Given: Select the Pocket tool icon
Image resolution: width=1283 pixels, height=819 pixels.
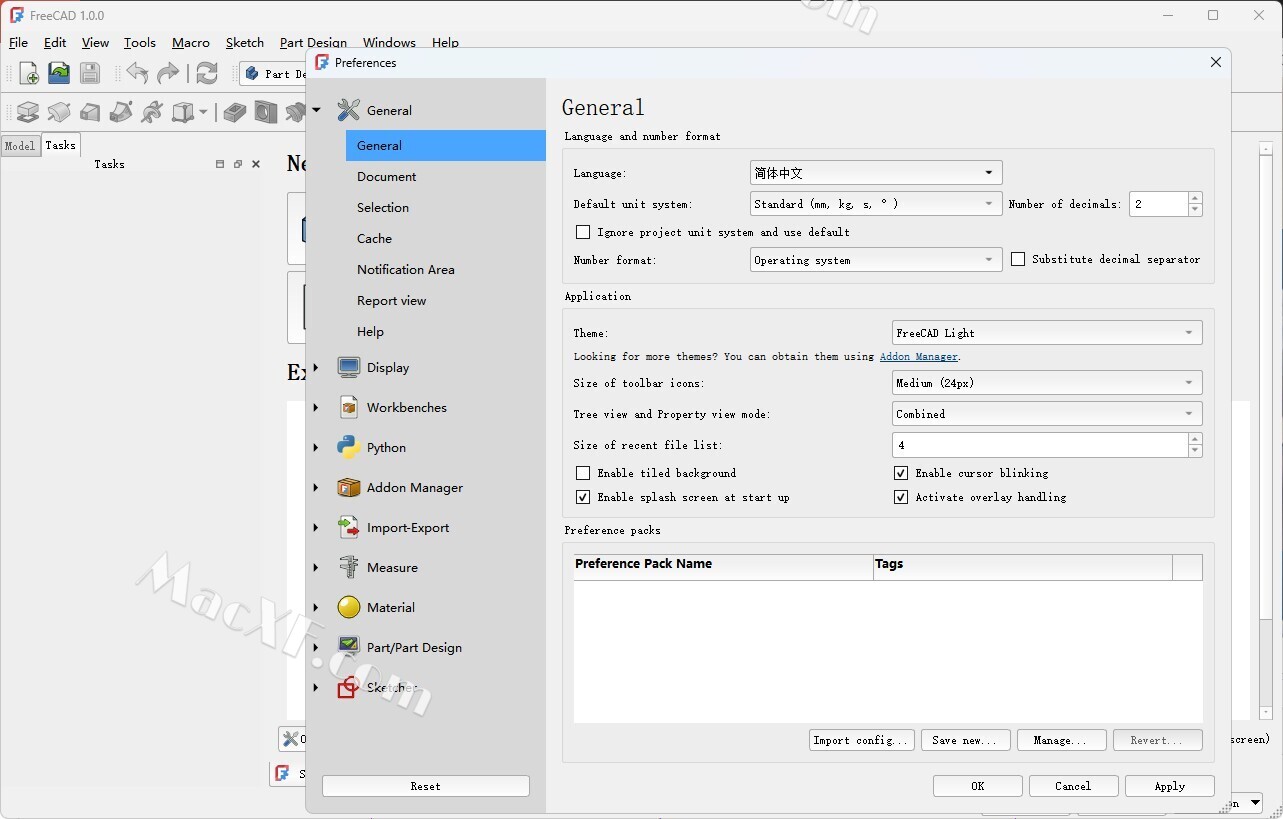Looking at the screenshot, I should point(235,112).
